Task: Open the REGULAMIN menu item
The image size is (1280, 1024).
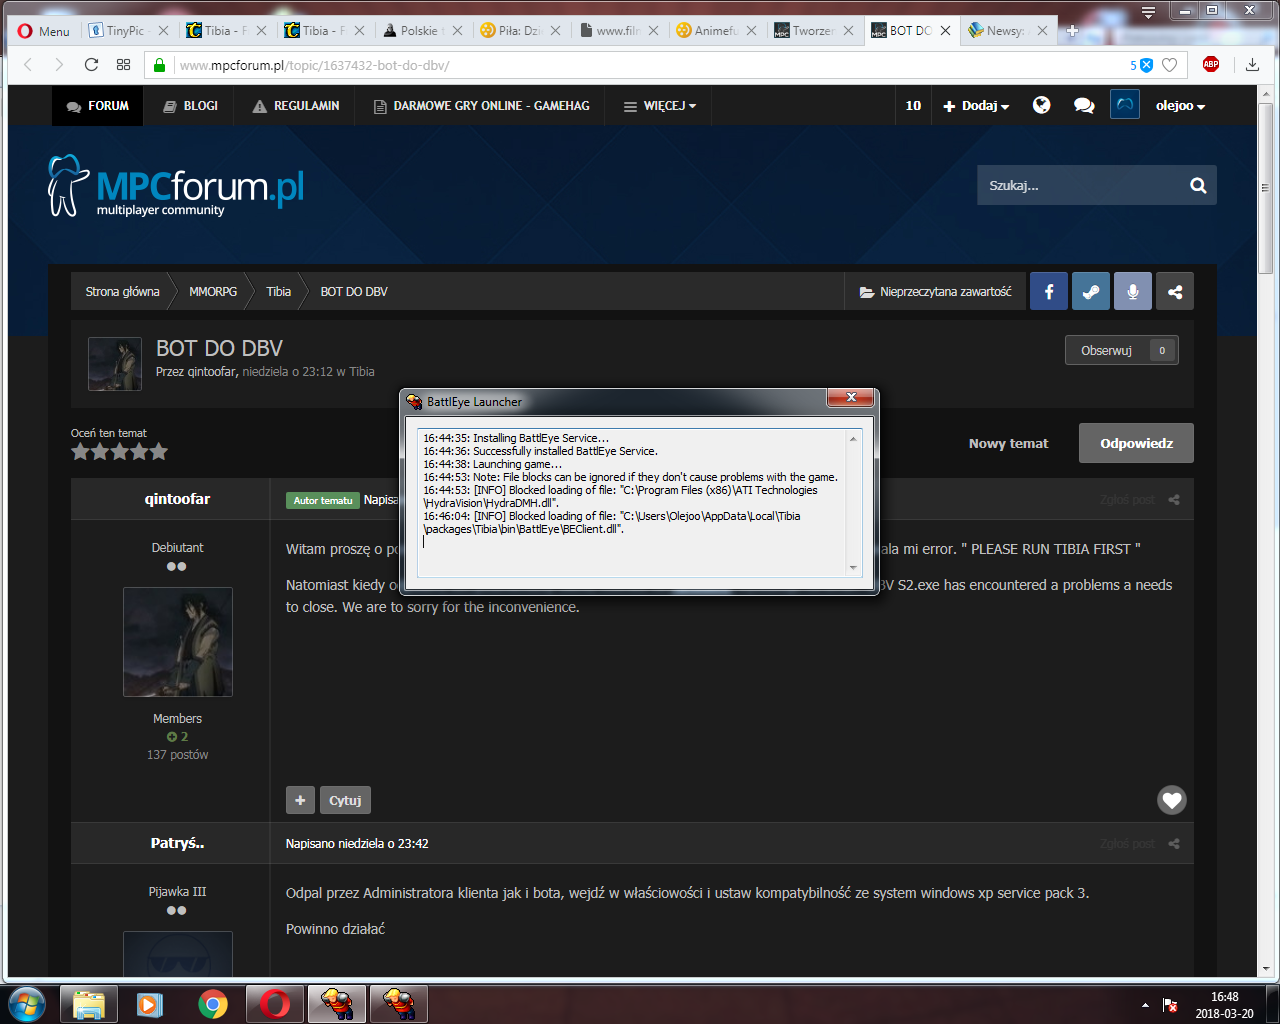Action: (x=296, y=106)
